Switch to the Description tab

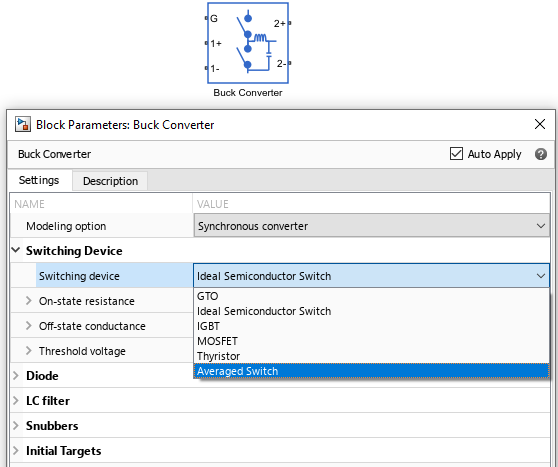(110, 181)
